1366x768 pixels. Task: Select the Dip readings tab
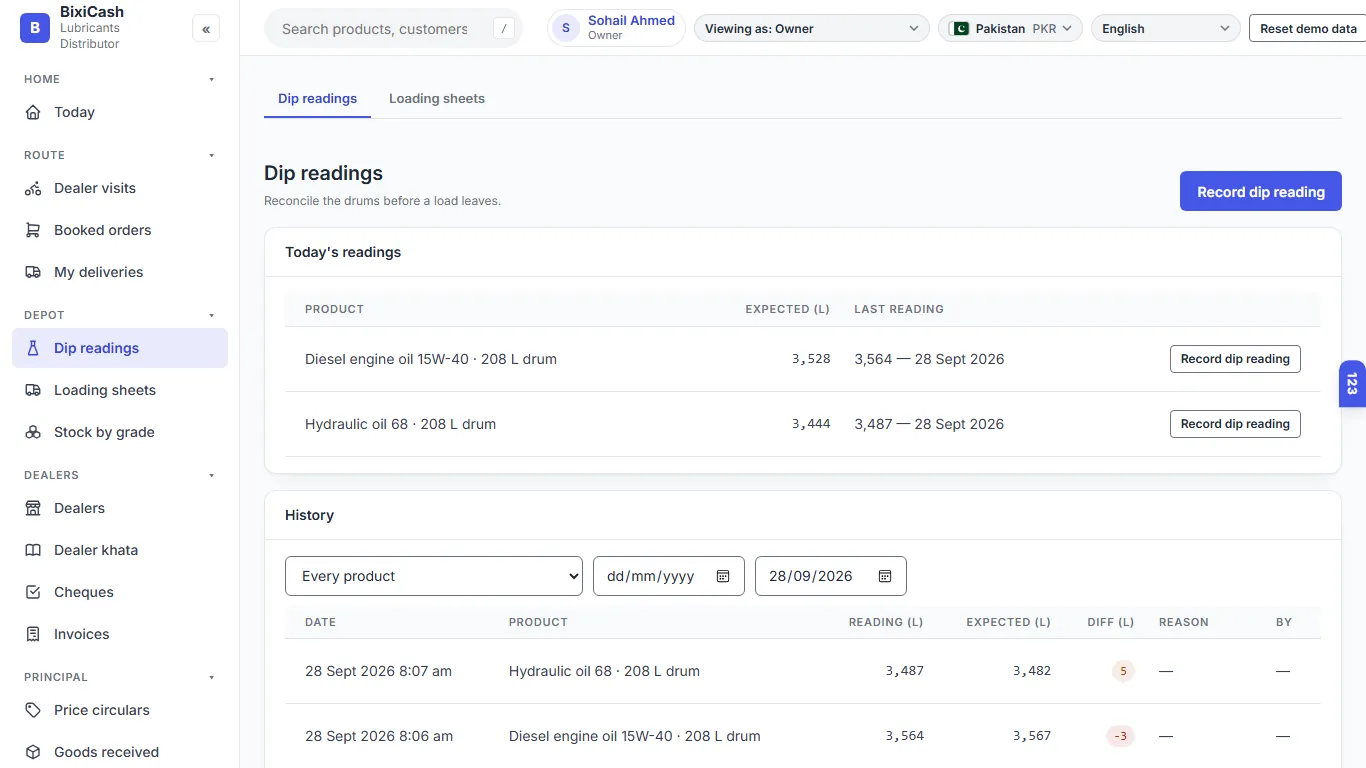[x=317, y=99]
